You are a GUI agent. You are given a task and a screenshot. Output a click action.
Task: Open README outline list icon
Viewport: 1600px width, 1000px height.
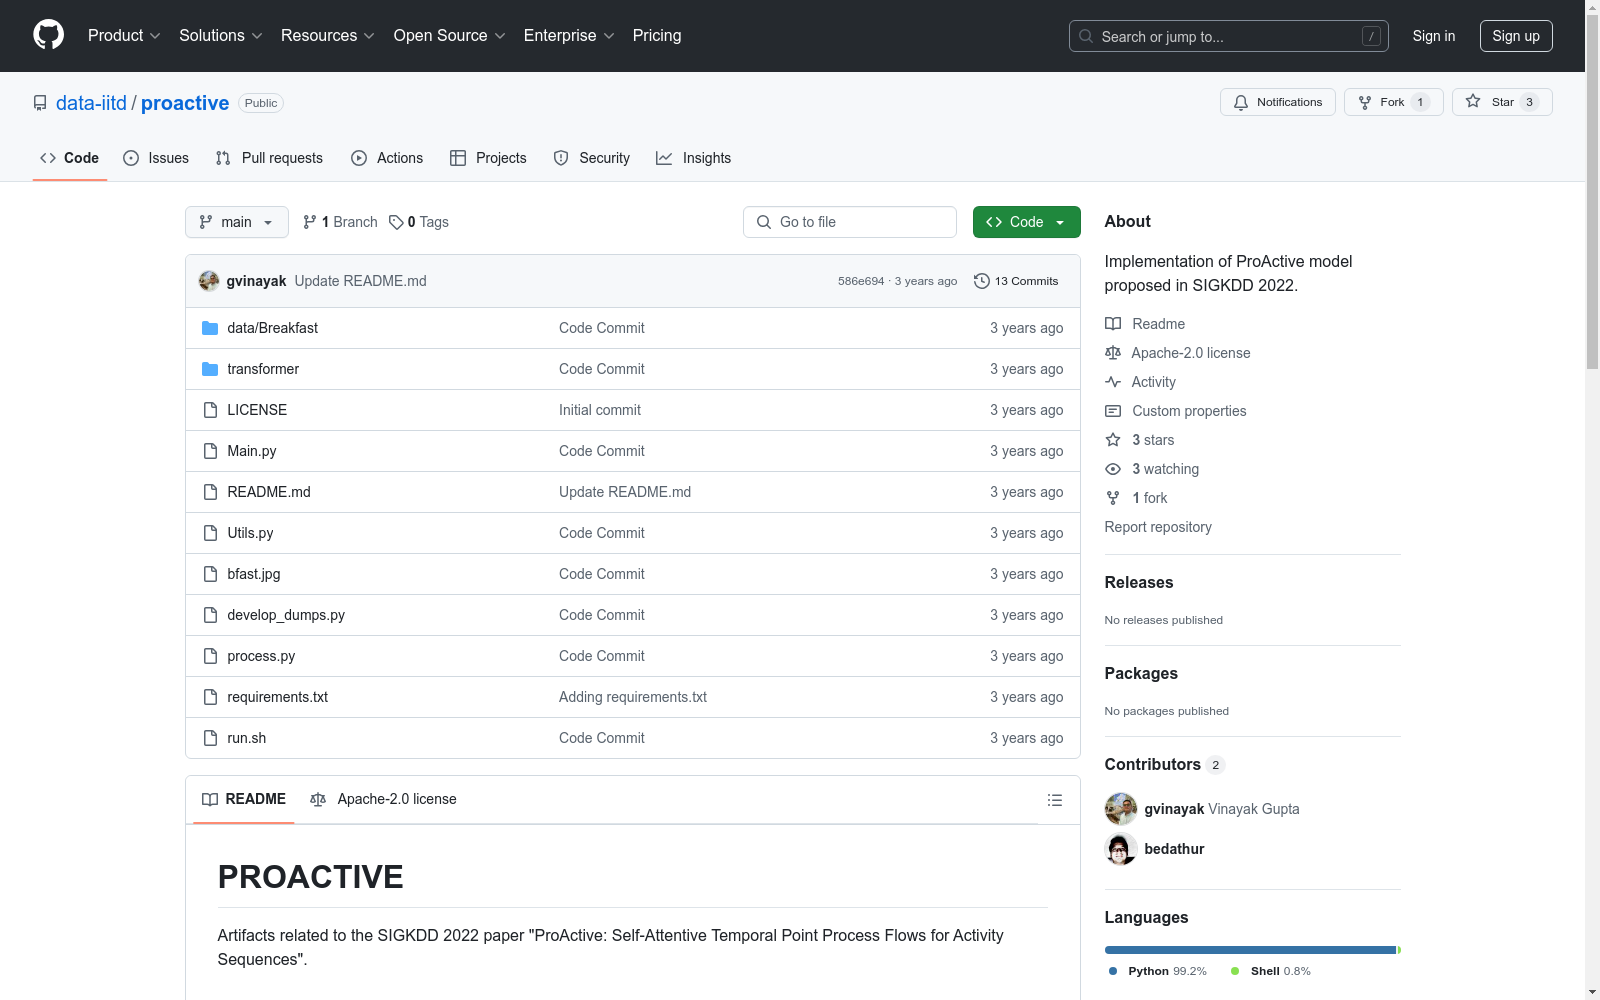point(1054,800)
